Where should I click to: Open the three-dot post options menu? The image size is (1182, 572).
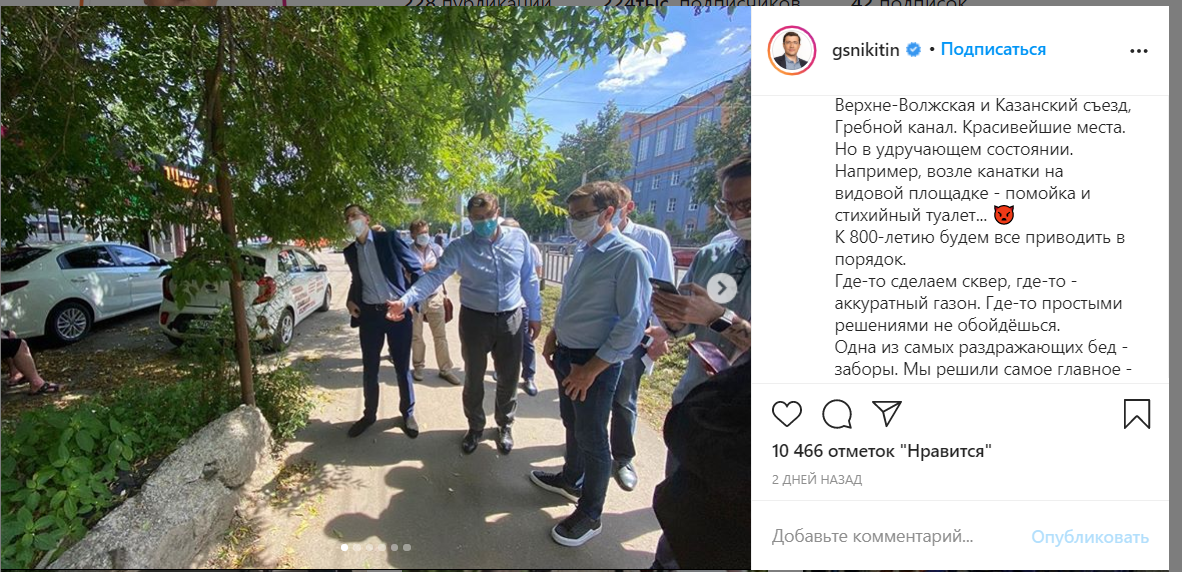[x=1138, y=50]
